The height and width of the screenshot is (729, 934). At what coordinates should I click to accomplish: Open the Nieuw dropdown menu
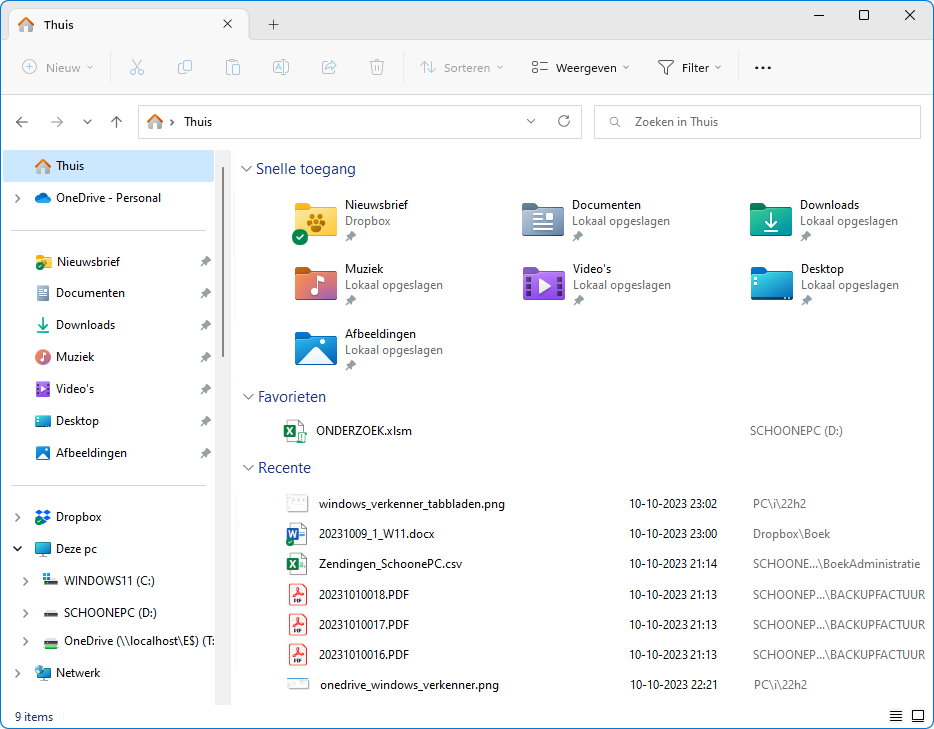click(x=58, y=67)
